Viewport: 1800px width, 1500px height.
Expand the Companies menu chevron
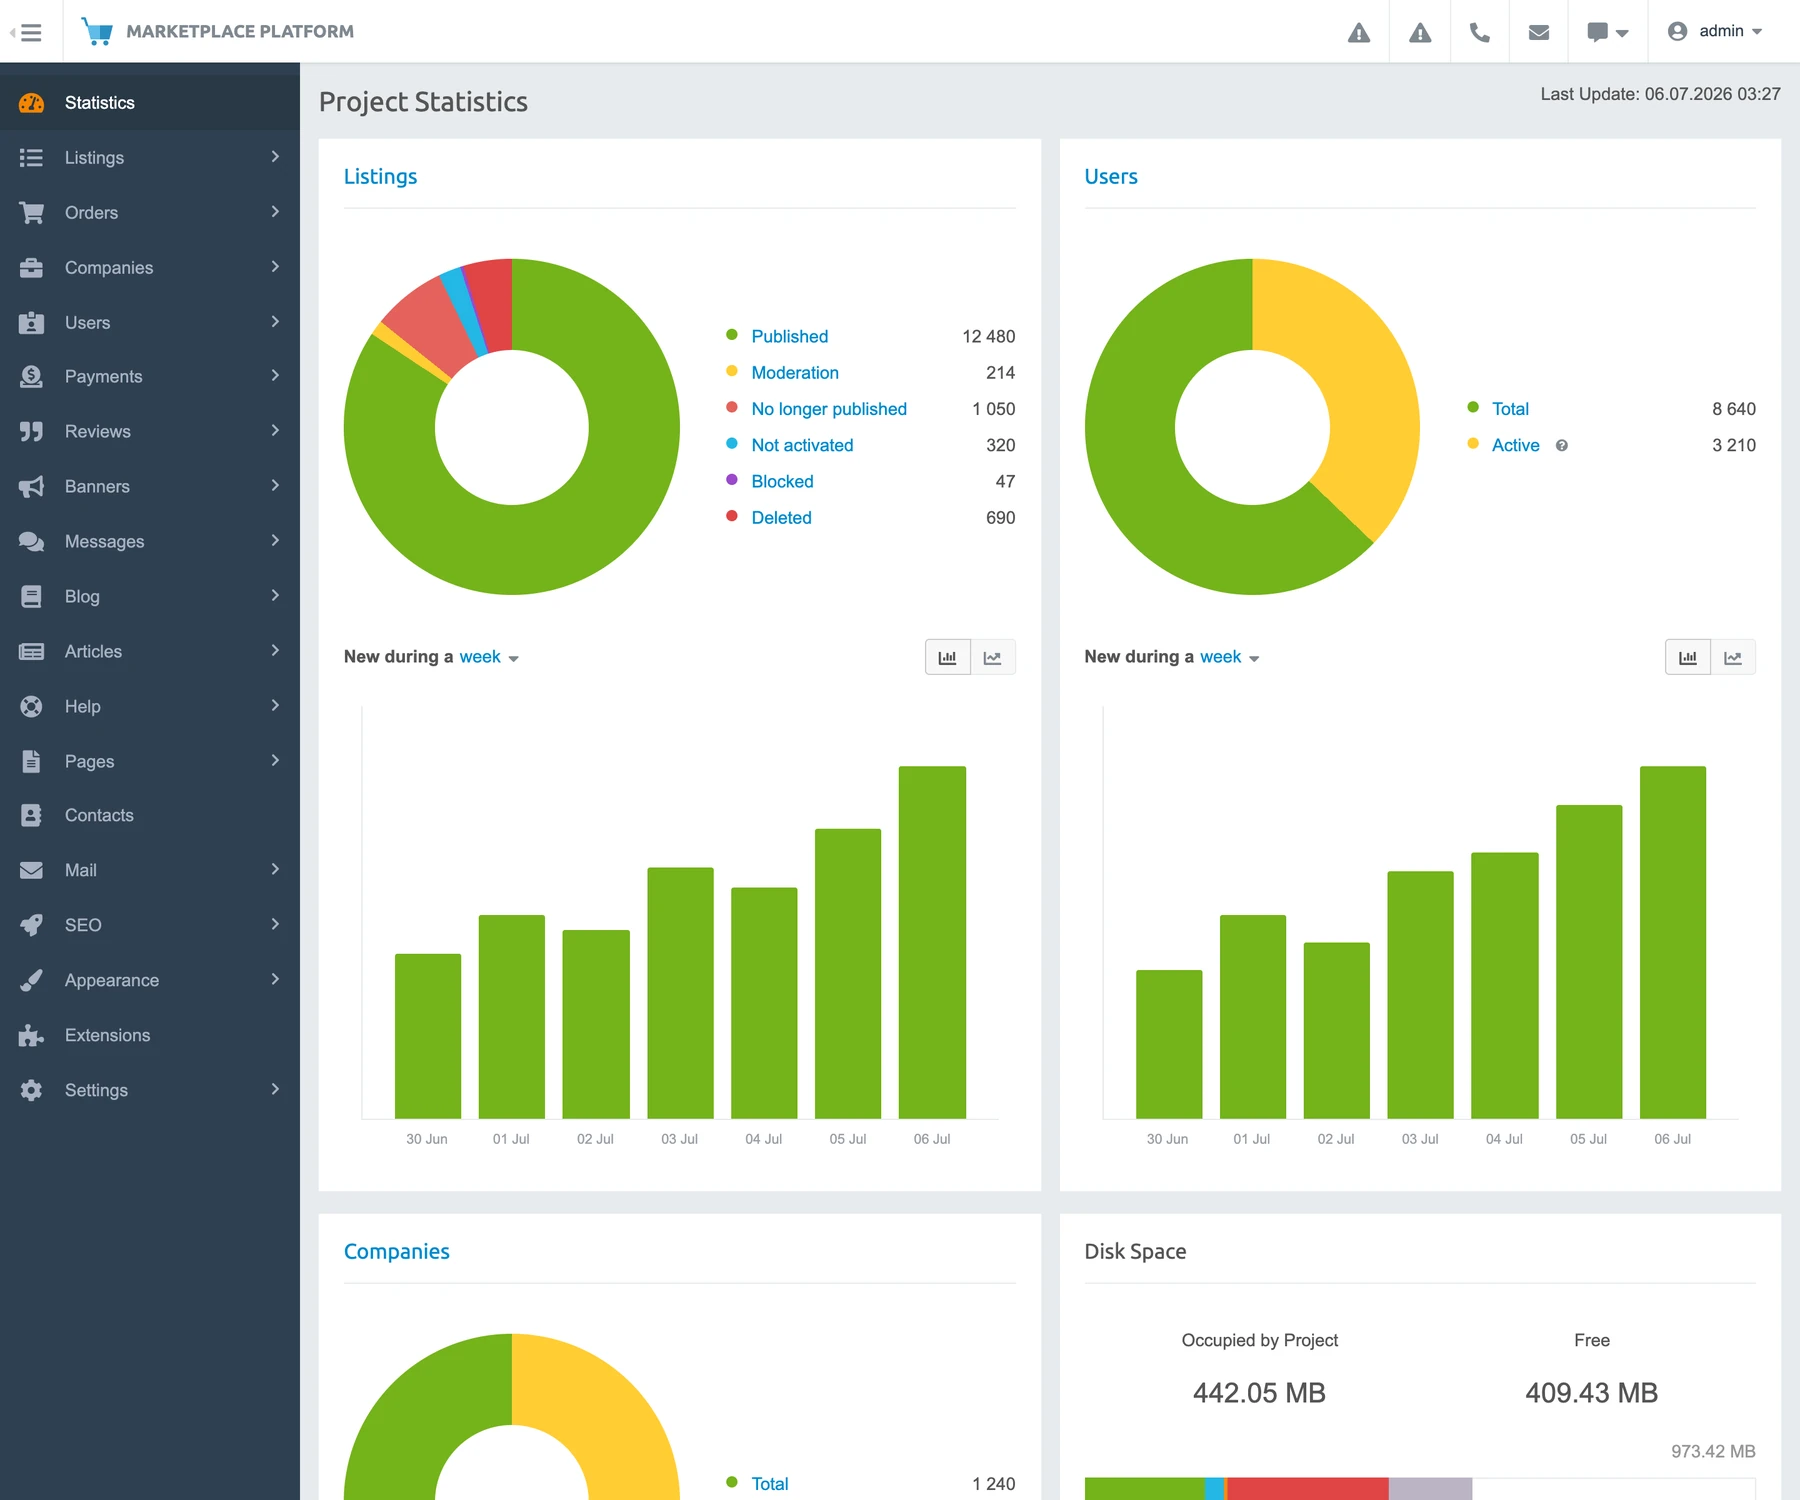pos(275,267)
